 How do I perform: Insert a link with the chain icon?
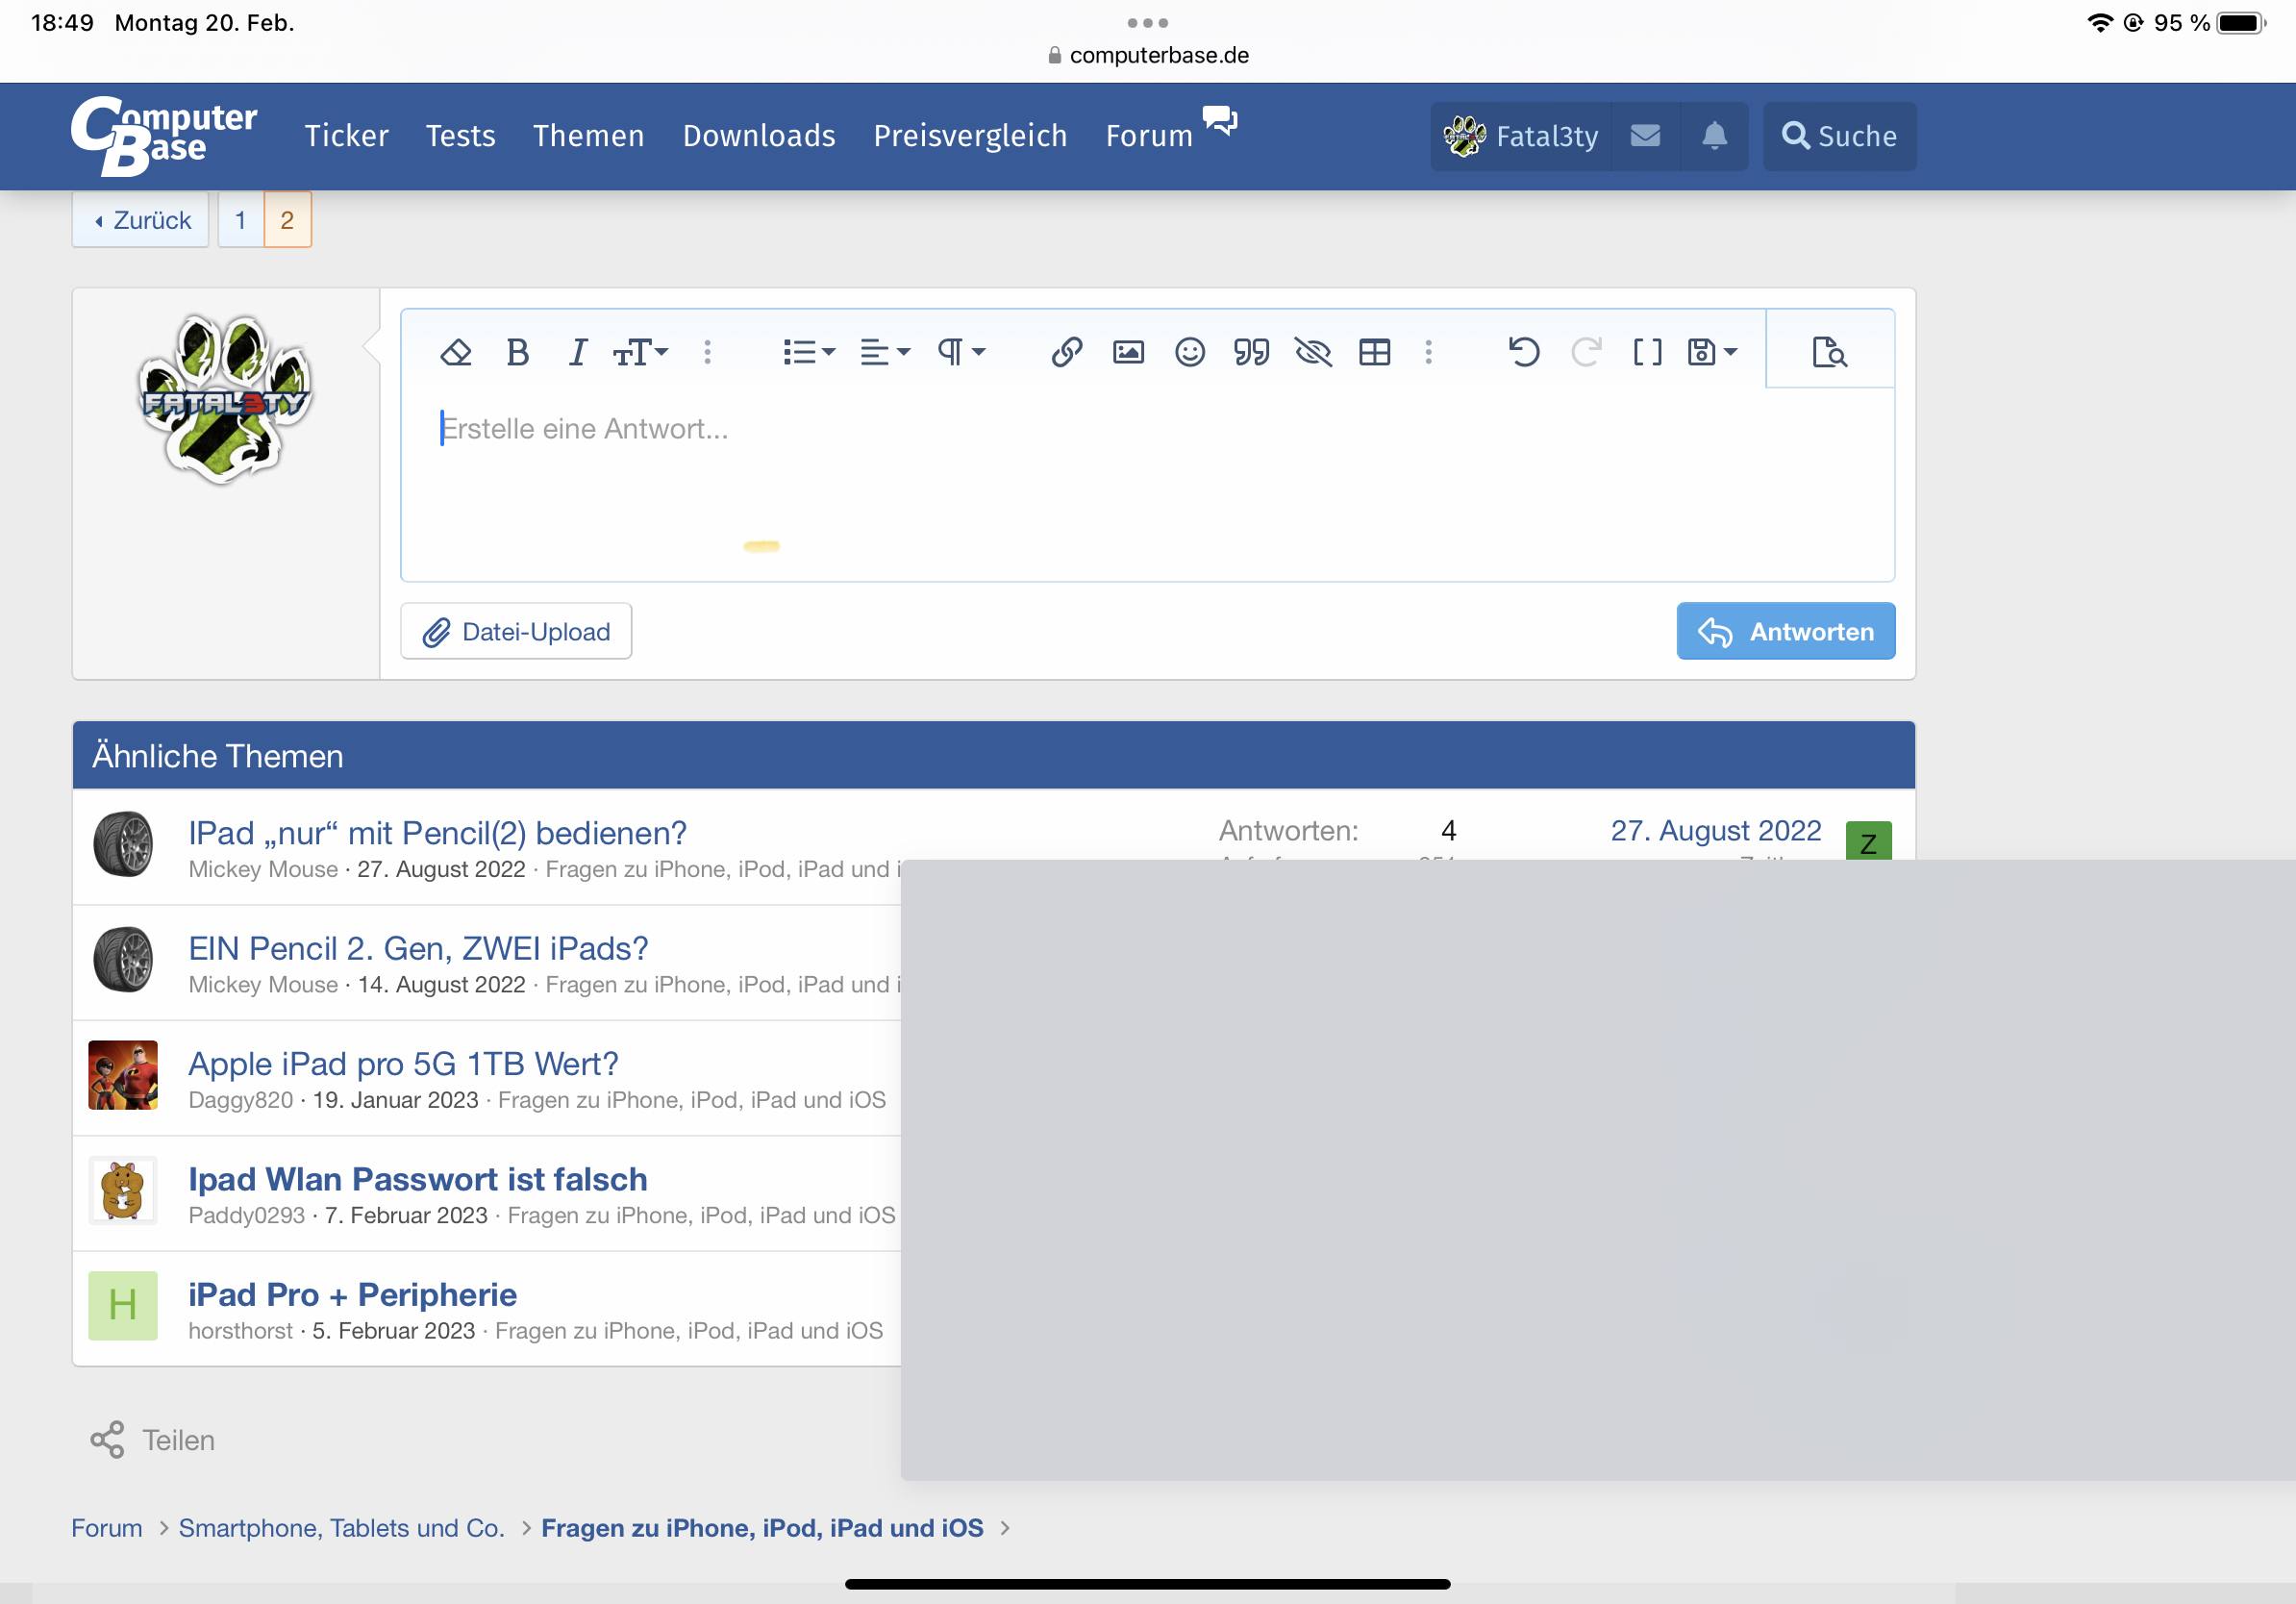tap(1066, 352)
